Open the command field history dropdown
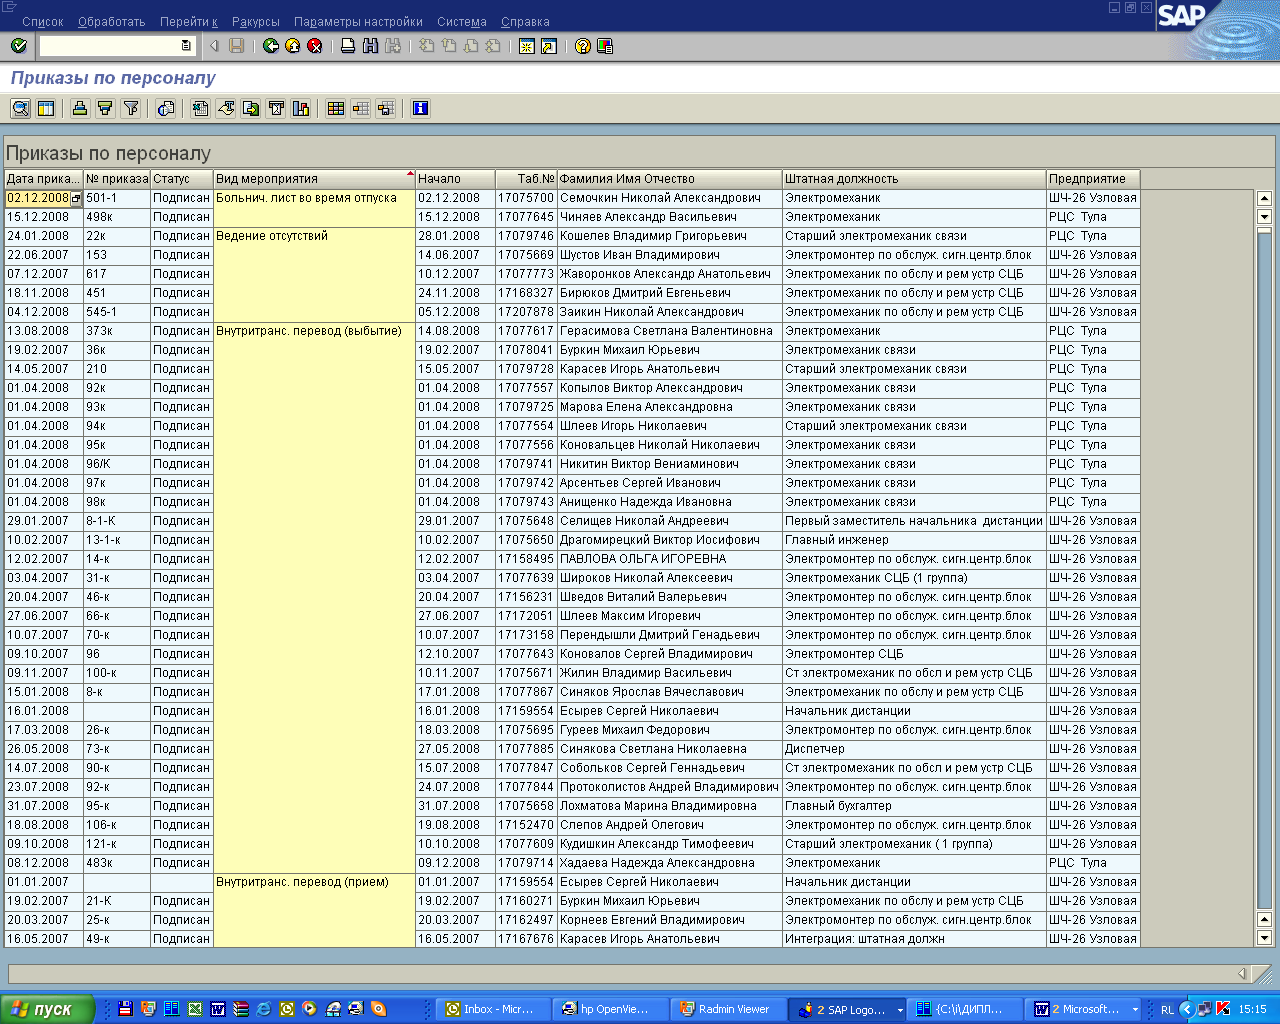Image resolution: width=1280 pixels, height=1024 pixels. click(x=186, y=46)
